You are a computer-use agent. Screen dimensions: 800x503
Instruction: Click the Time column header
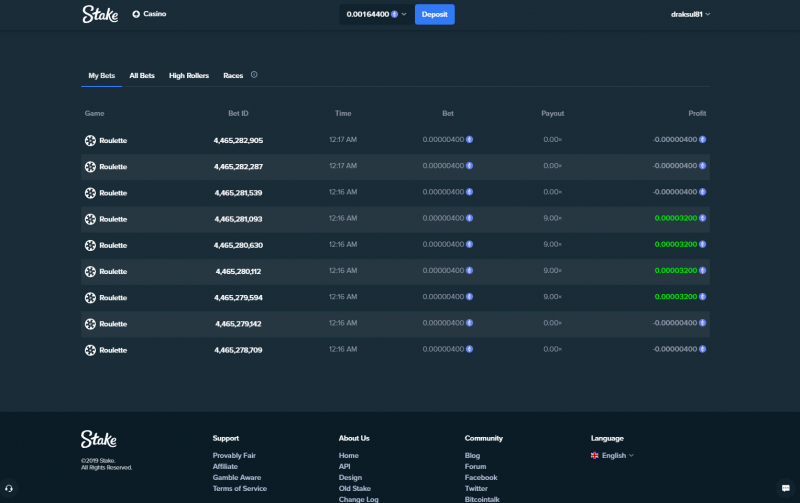[343, 113]
